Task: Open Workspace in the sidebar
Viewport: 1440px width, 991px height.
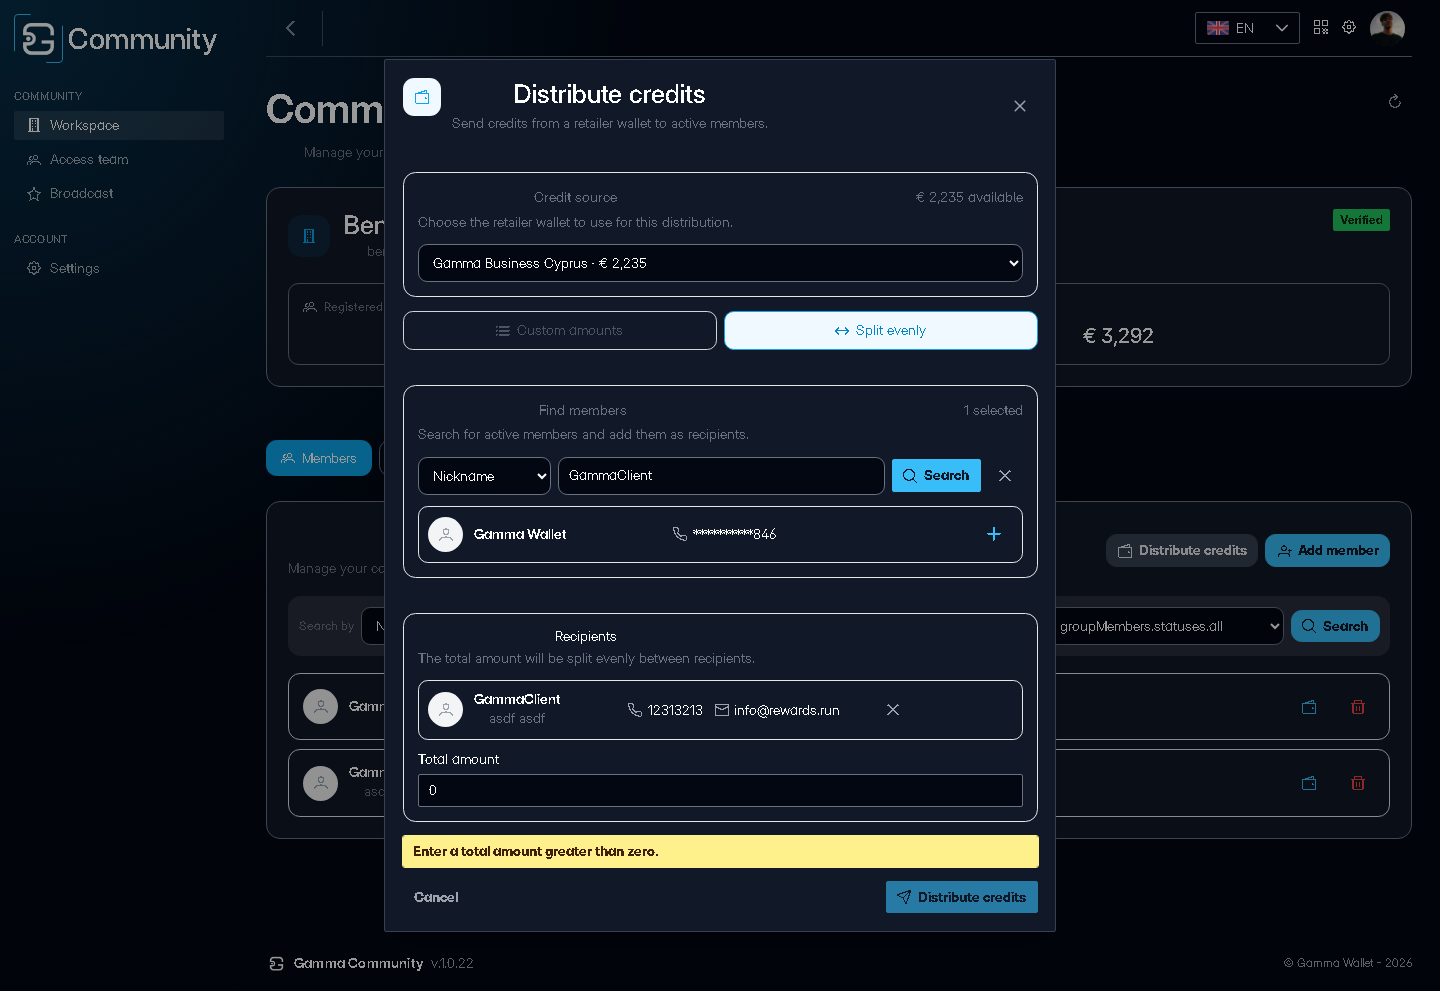Action: click(x=119, y=125)
